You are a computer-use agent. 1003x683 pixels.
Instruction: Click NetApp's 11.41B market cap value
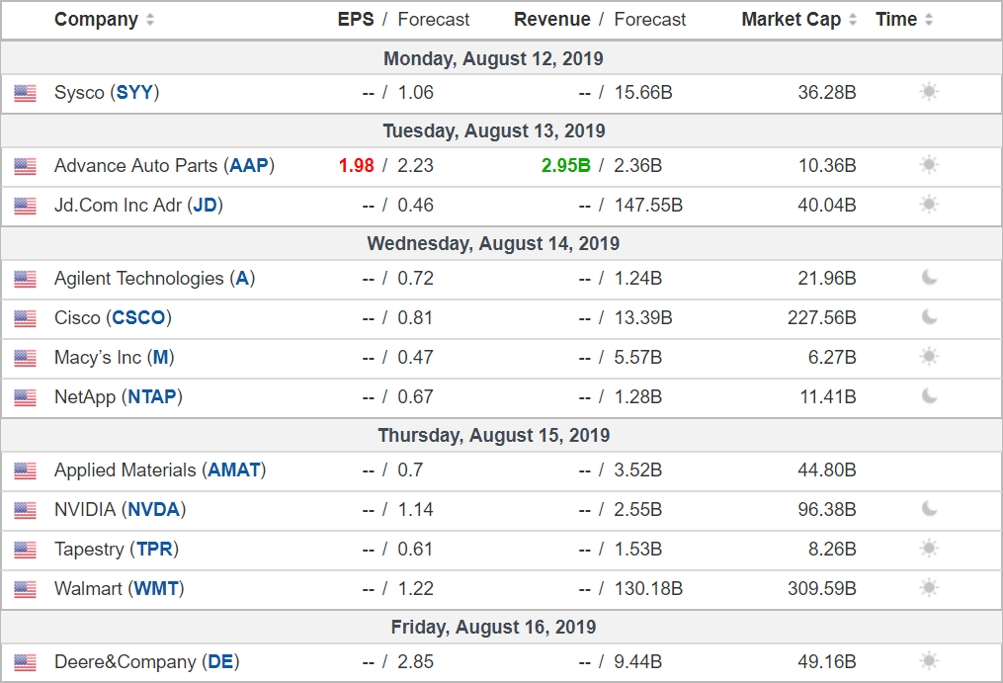pos(828,397)
